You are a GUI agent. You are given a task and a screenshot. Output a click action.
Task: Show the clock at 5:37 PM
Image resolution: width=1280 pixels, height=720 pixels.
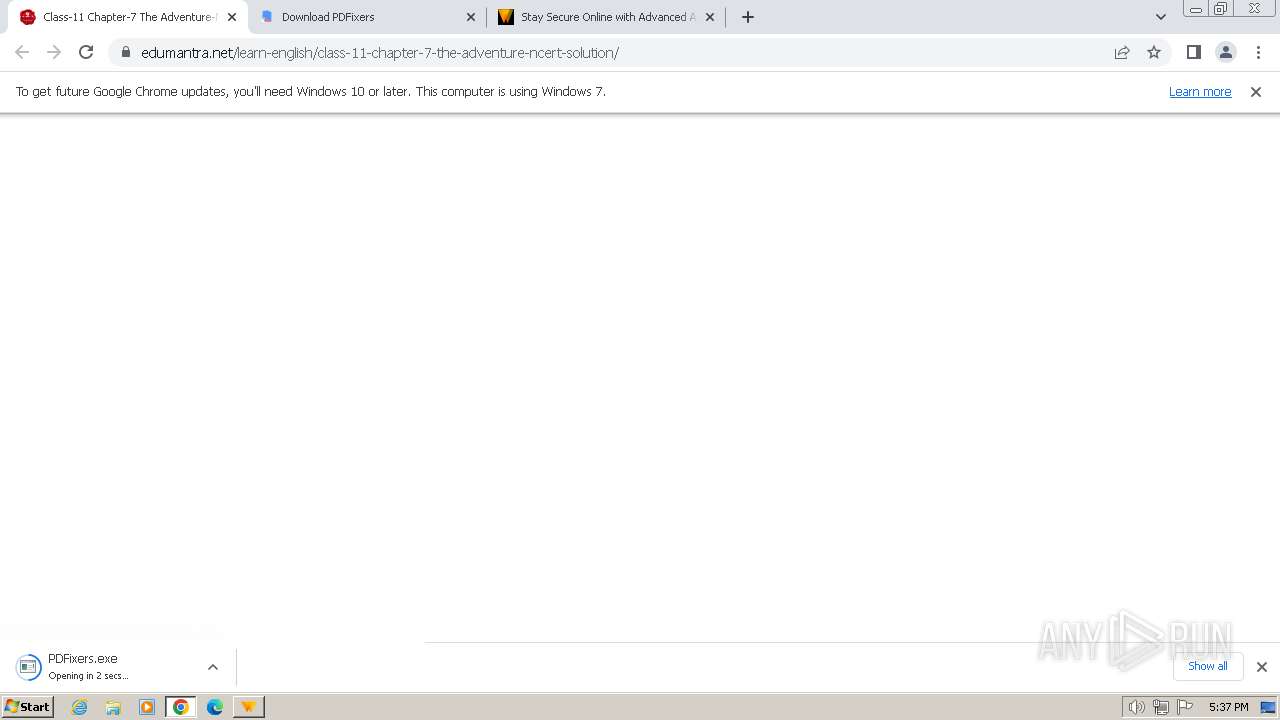(1228, 707)
